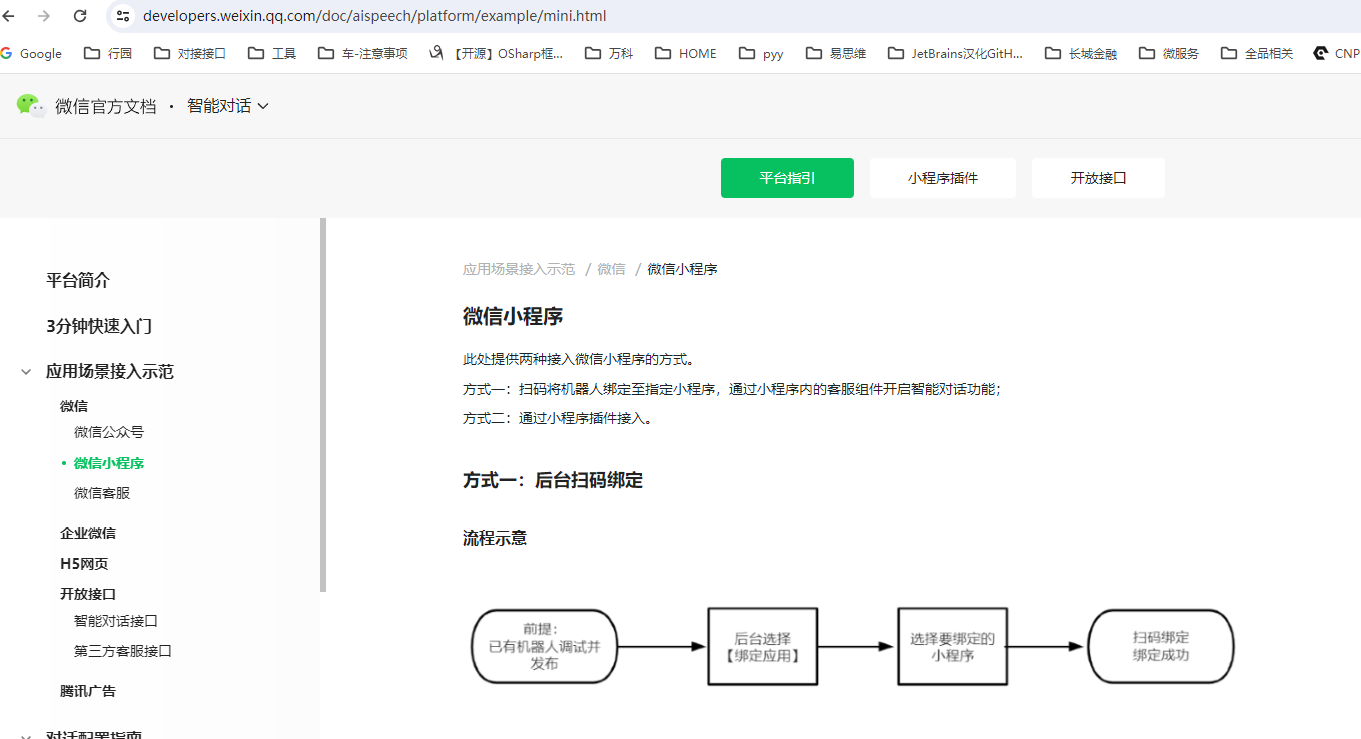Image resolution: width=1361 pixels, height=739 pixels.
Task: Open 智能对话接口 in the sidebar
Action: [x=116, y=621]
